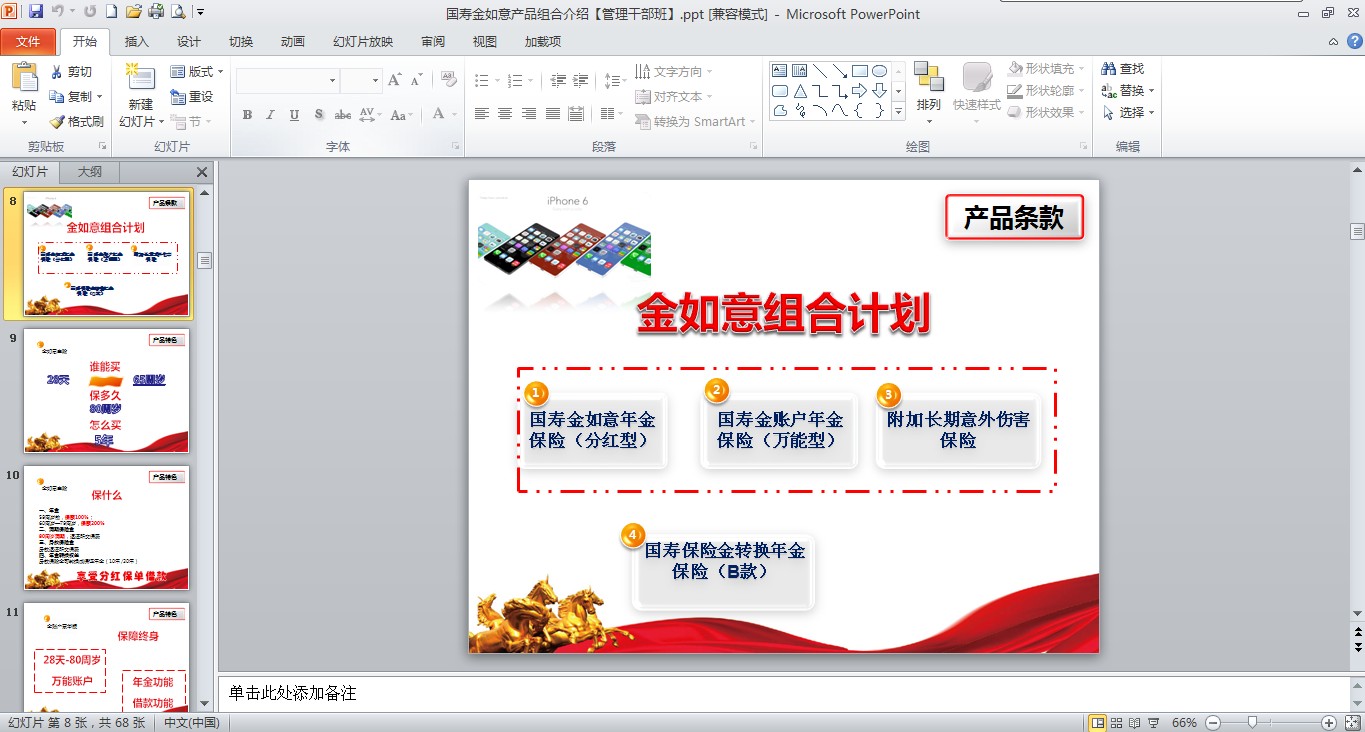Click the zoom out minus button

point(1213,722)
